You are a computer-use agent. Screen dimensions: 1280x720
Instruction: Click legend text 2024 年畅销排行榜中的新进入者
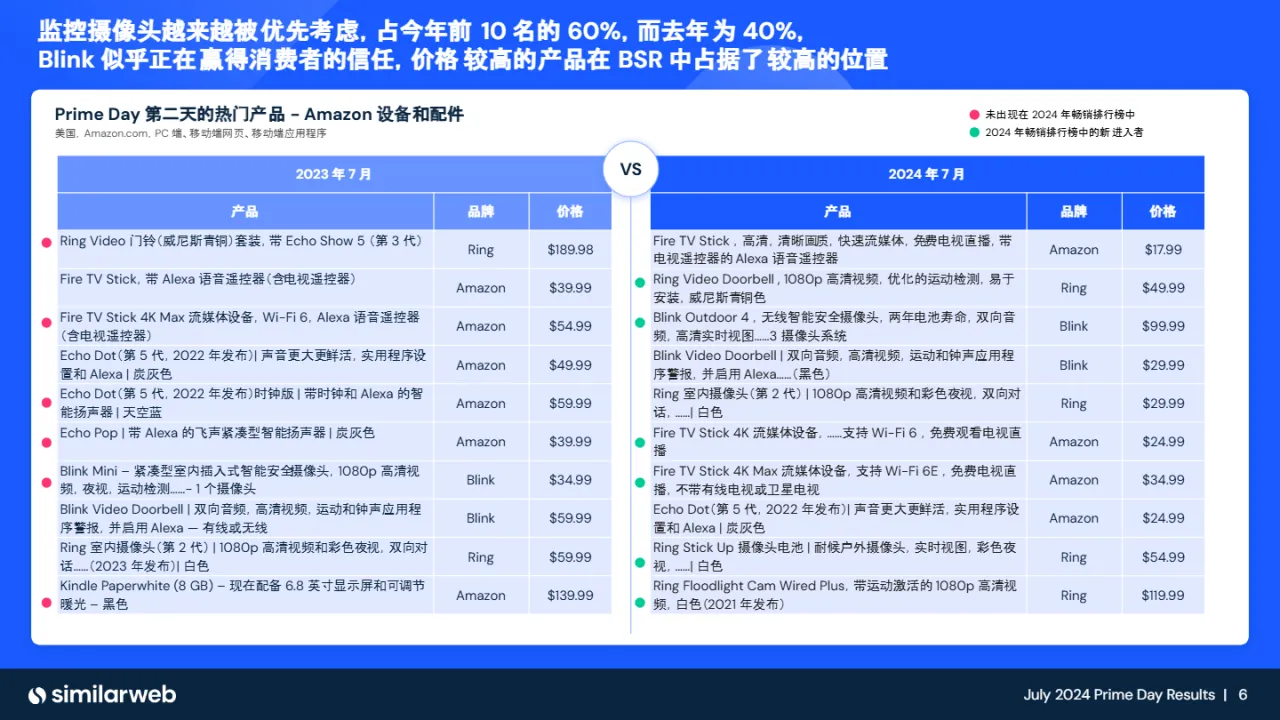click(x=1064, y=132)
